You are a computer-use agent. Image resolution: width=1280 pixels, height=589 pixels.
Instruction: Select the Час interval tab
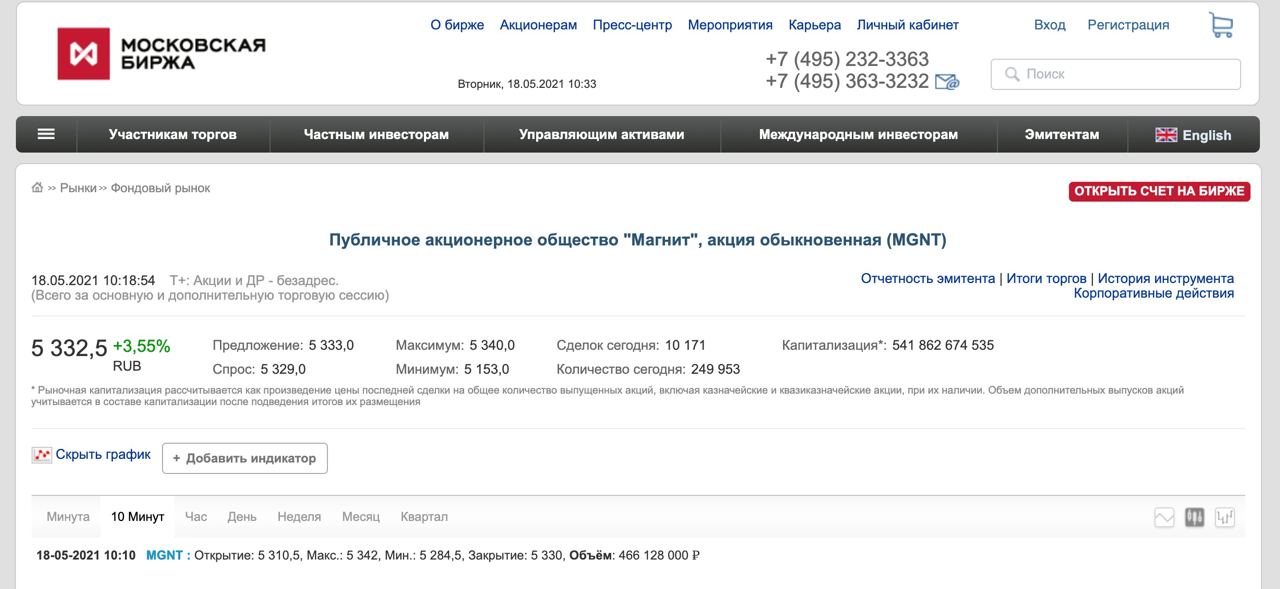coord(196,517)
